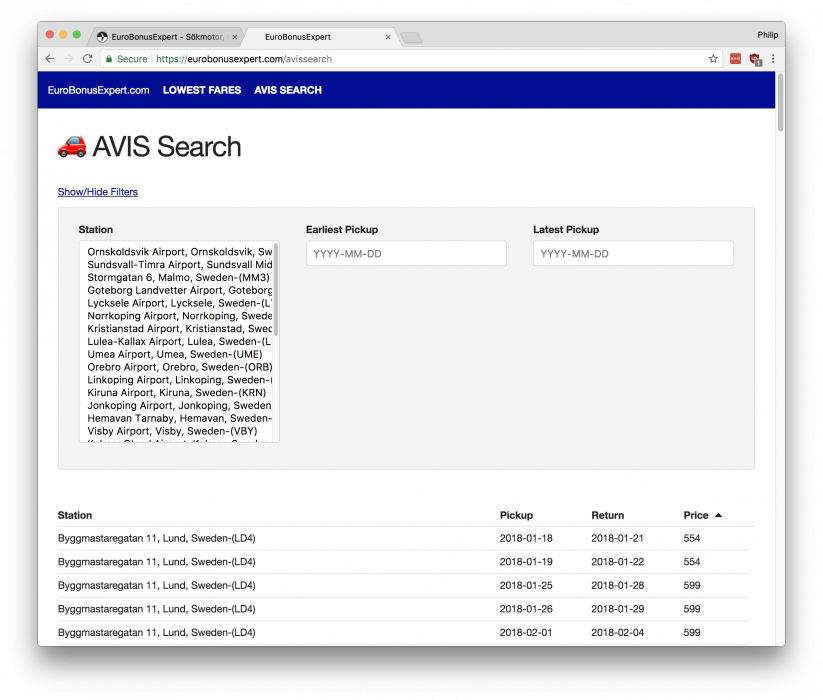Switch to the EuroBonusExpert - Sökmotor tab

[x=165, y=37]
